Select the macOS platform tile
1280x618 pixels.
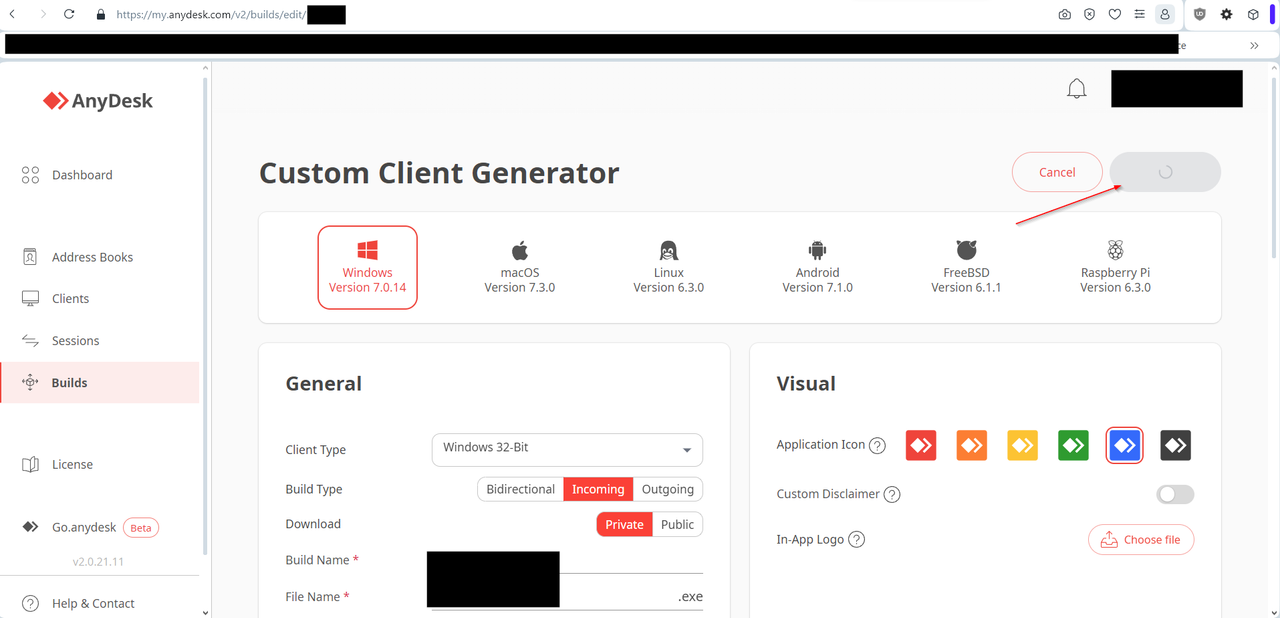click(520, 267)
